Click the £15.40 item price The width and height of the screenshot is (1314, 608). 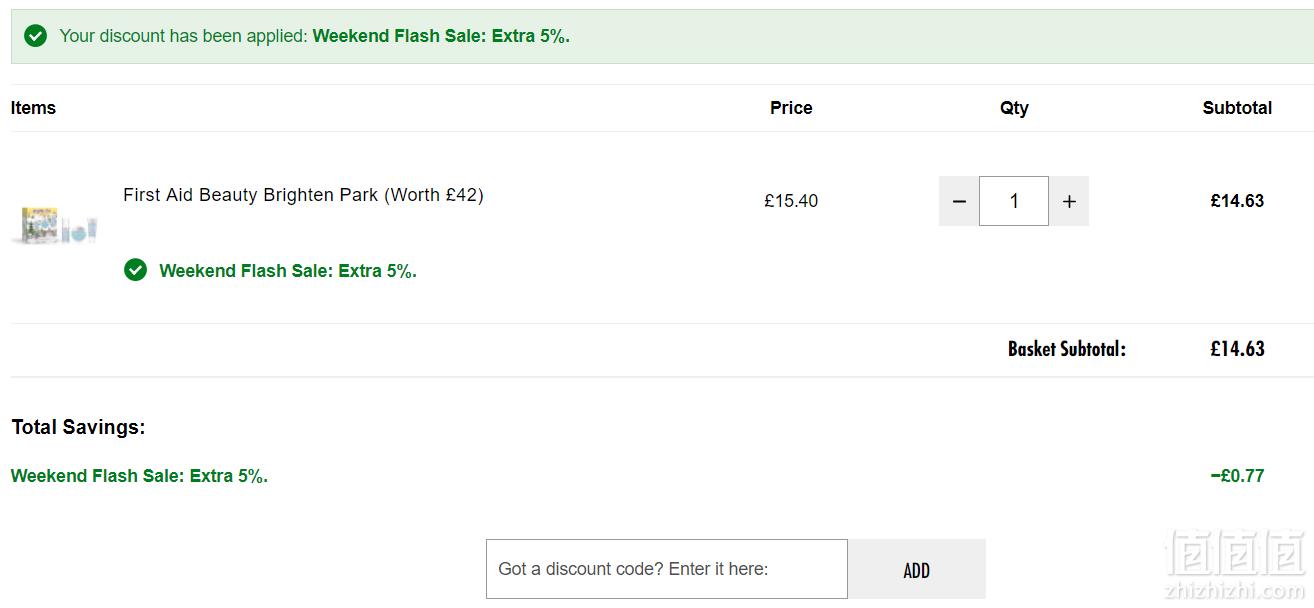point(791,201)
